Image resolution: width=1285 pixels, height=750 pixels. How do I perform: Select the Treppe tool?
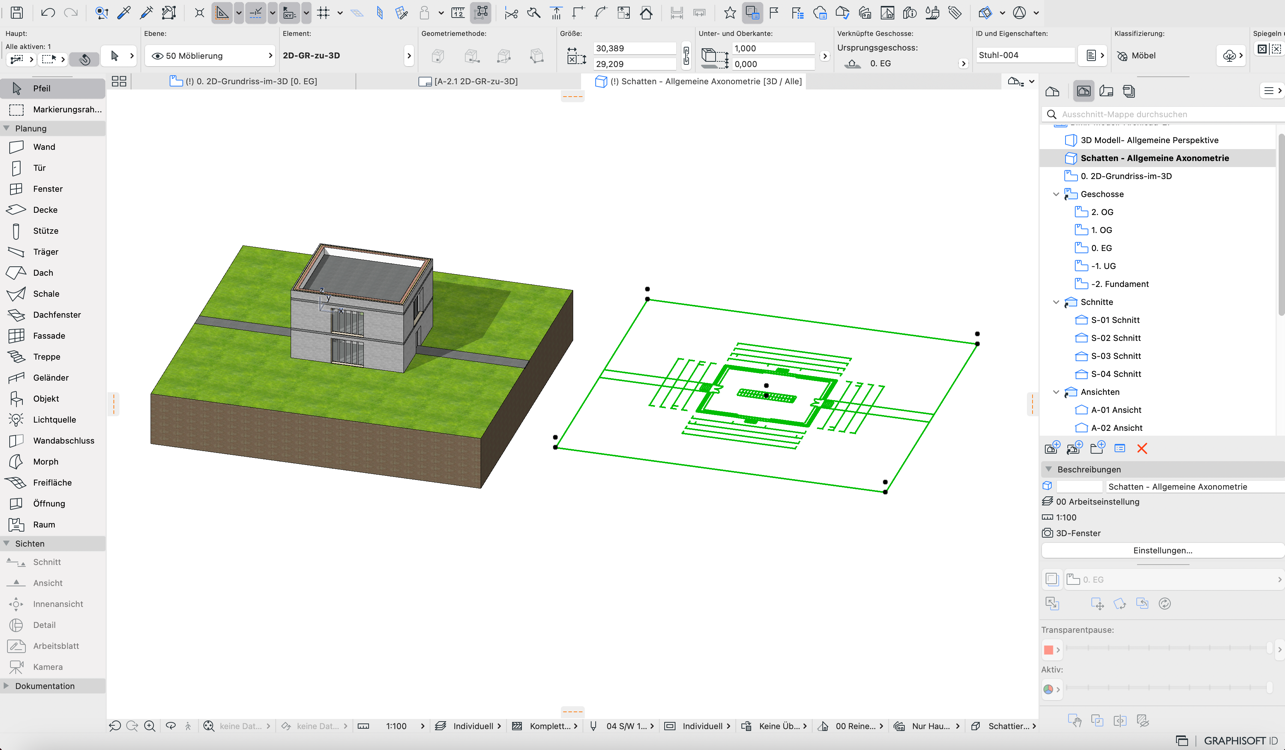(53, 357)
